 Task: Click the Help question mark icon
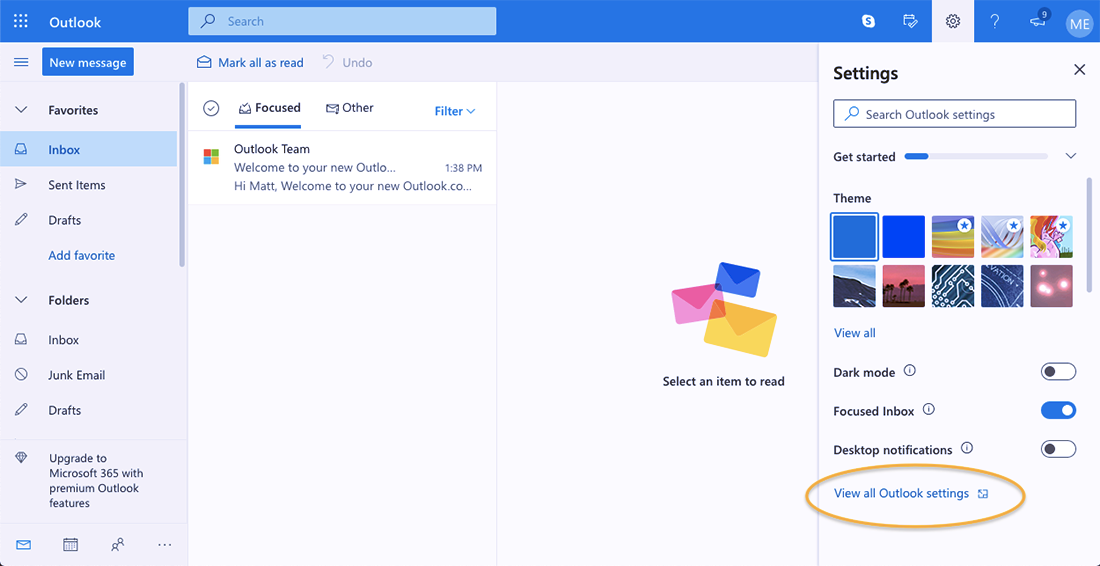click(994, 21)
